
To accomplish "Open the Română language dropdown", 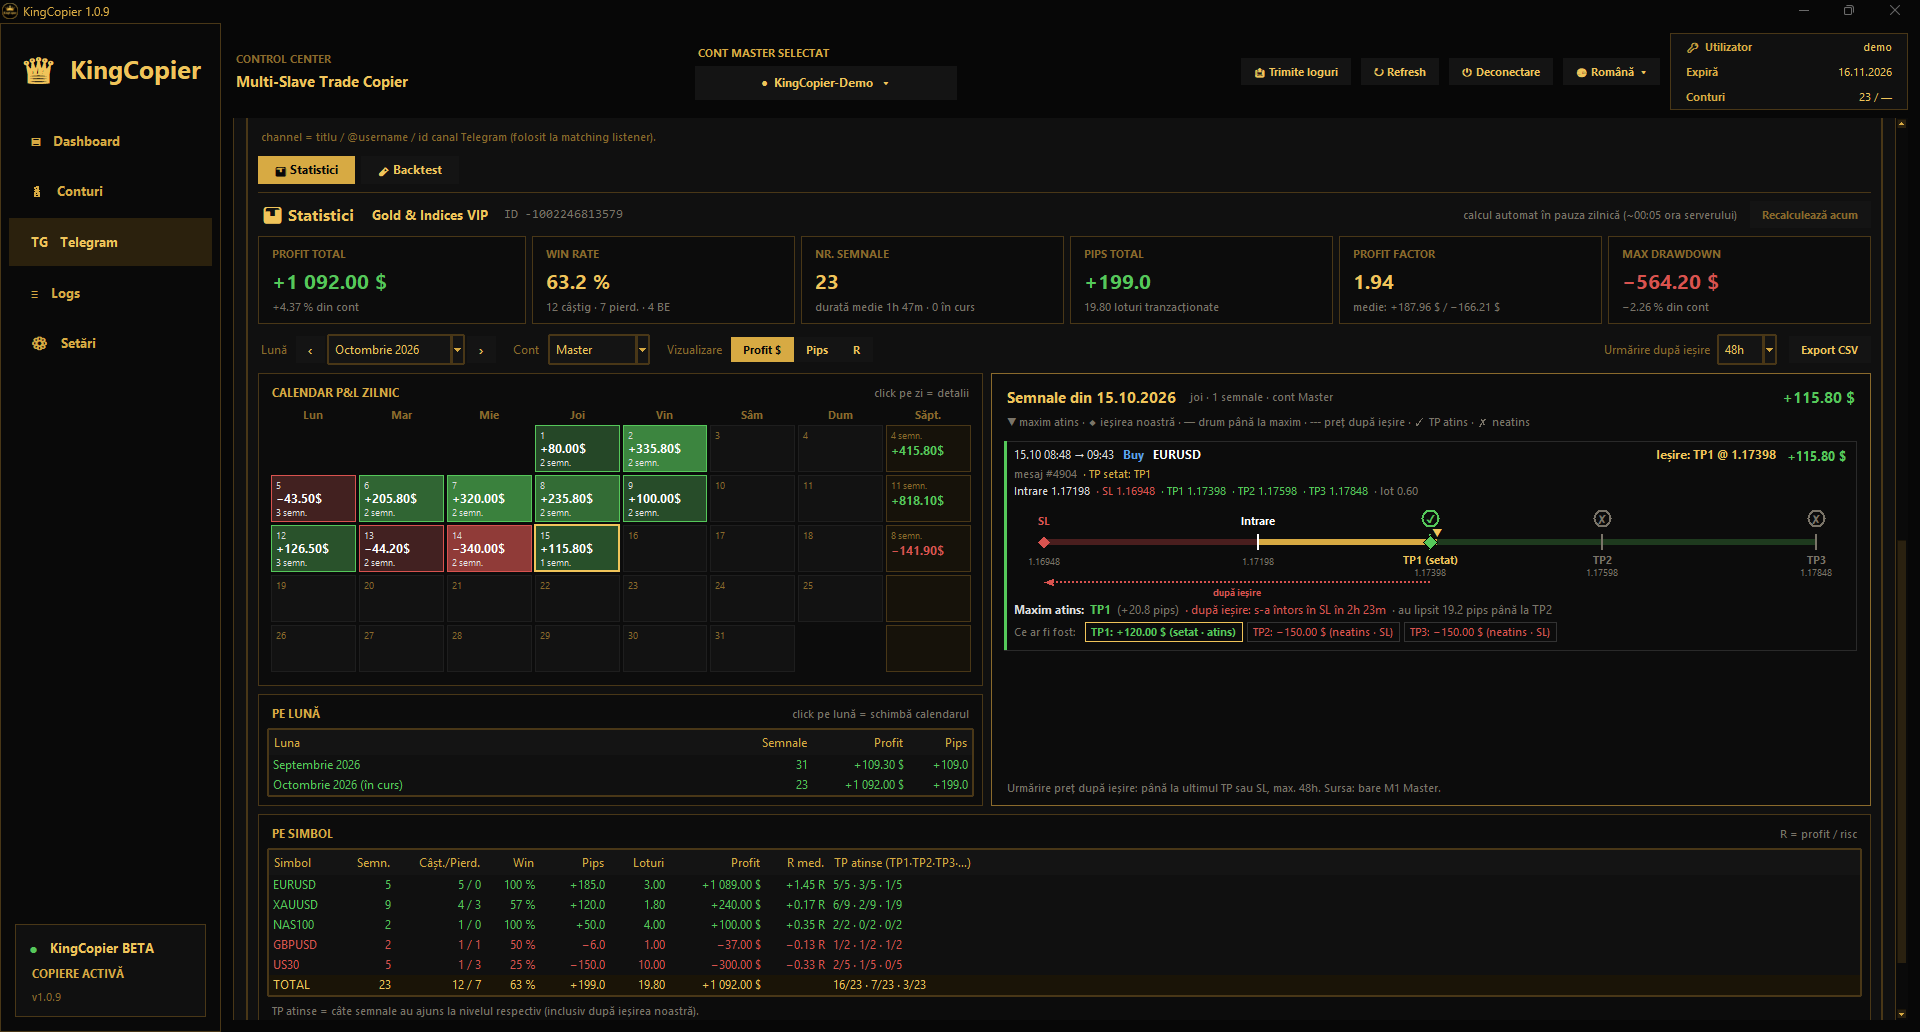I will click(1611, 72).
